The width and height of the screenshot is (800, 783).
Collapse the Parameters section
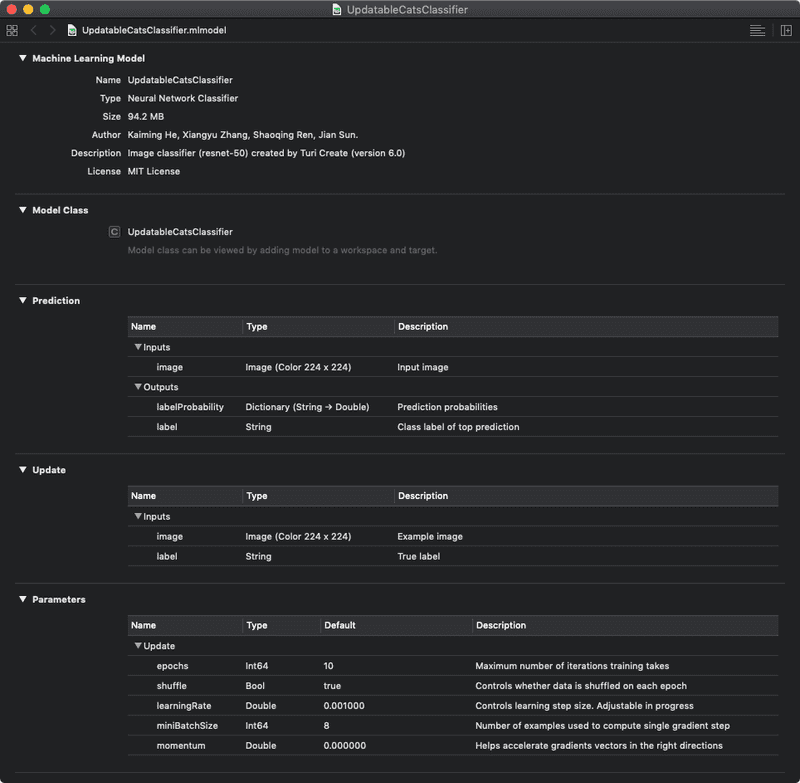point(22,599)
